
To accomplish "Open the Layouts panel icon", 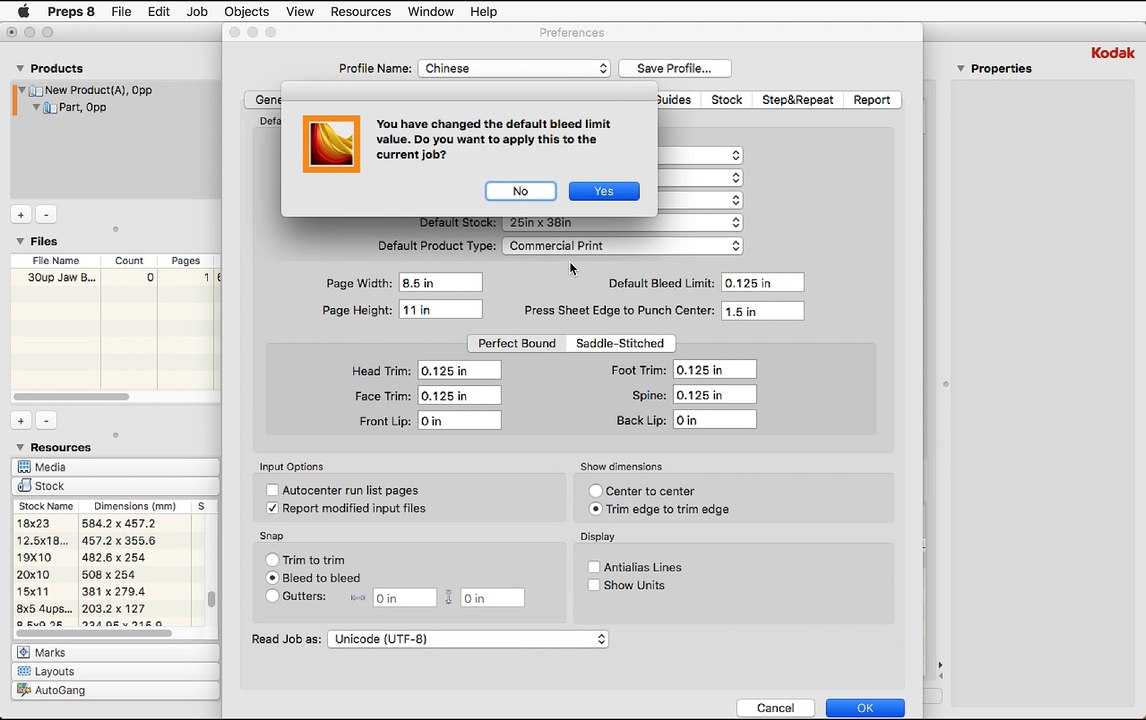I will click(x=24, y=671).
